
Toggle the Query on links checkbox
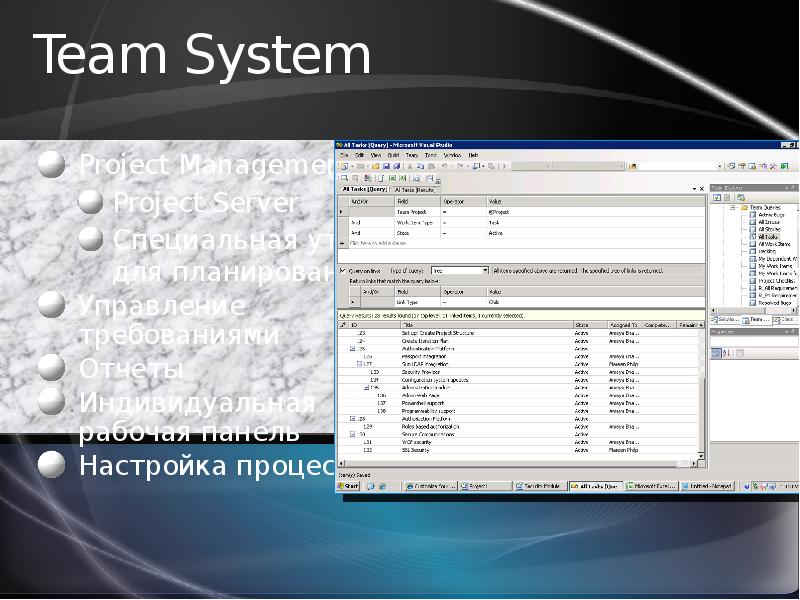341,270
